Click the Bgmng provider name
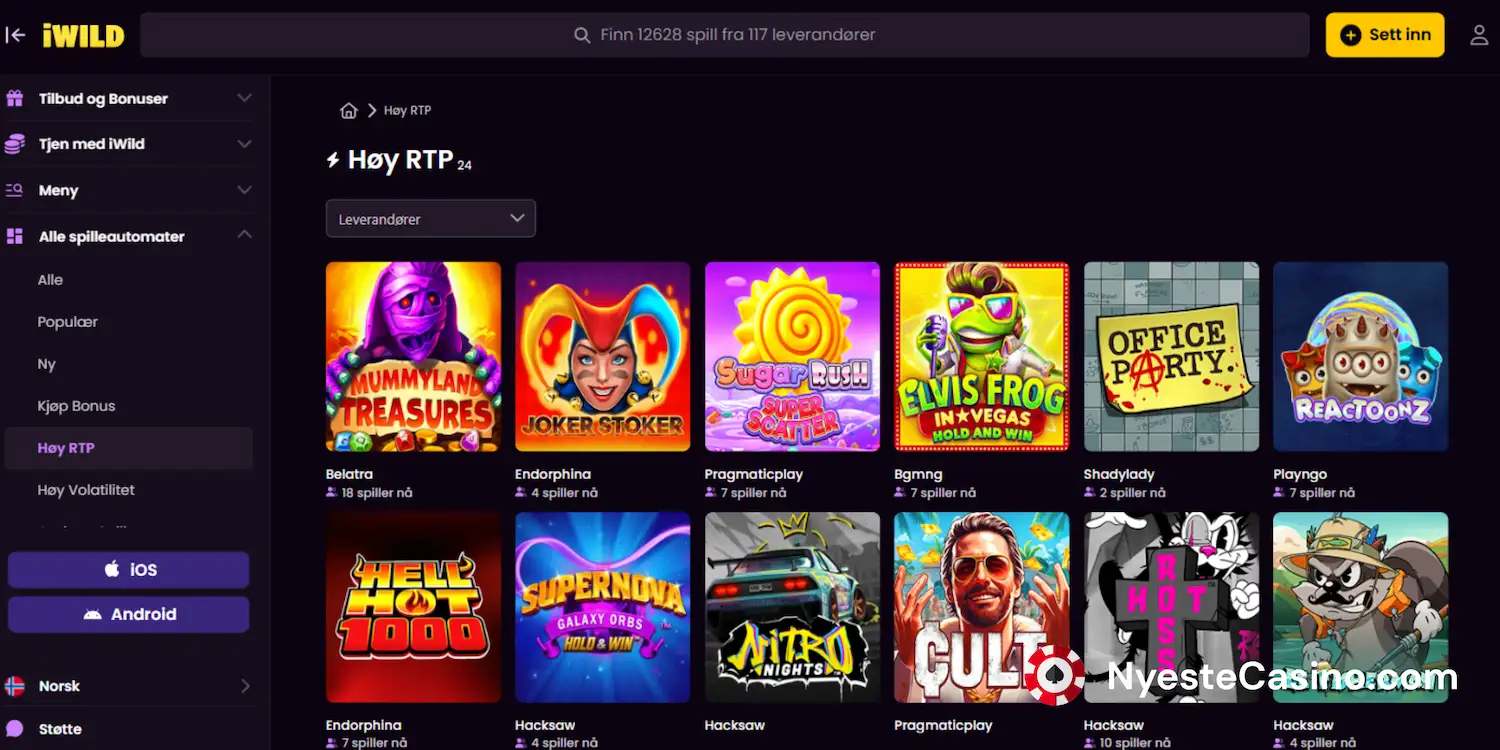This screenshot has height=750, width=1500. pos(918,474)
